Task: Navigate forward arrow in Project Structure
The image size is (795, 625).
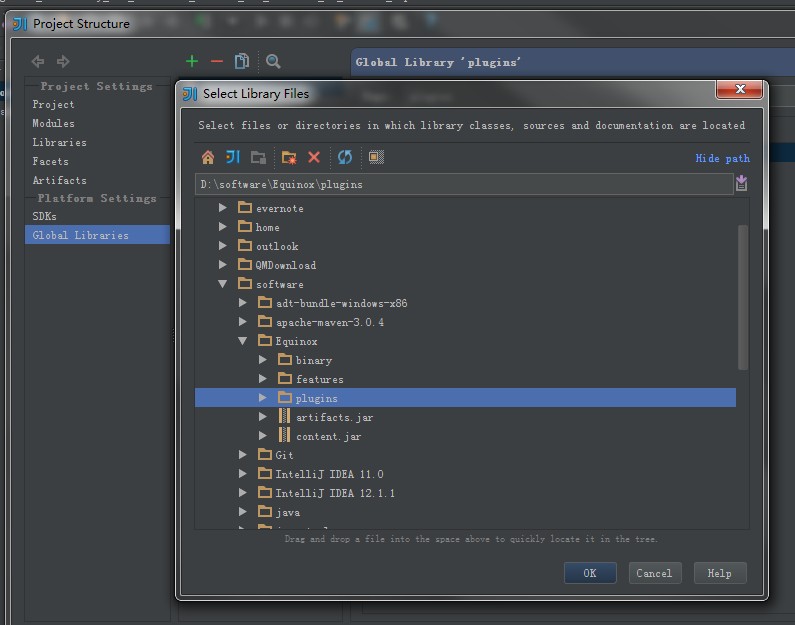Action: [63, 61]
